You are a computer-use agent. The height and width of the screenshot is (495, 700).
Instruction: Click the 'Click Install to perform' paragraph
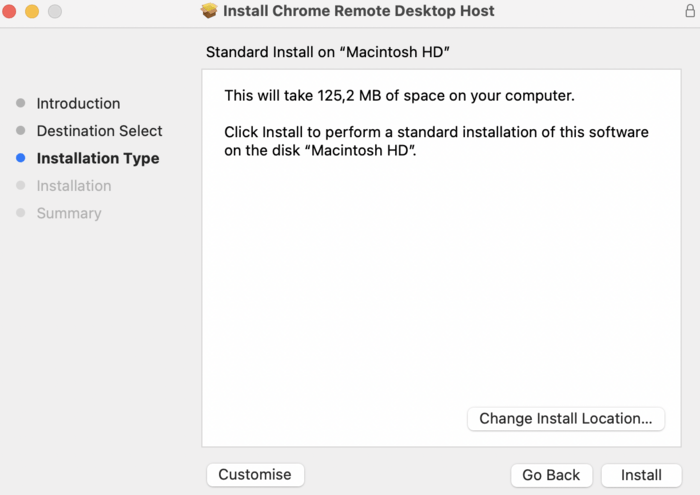436,141
